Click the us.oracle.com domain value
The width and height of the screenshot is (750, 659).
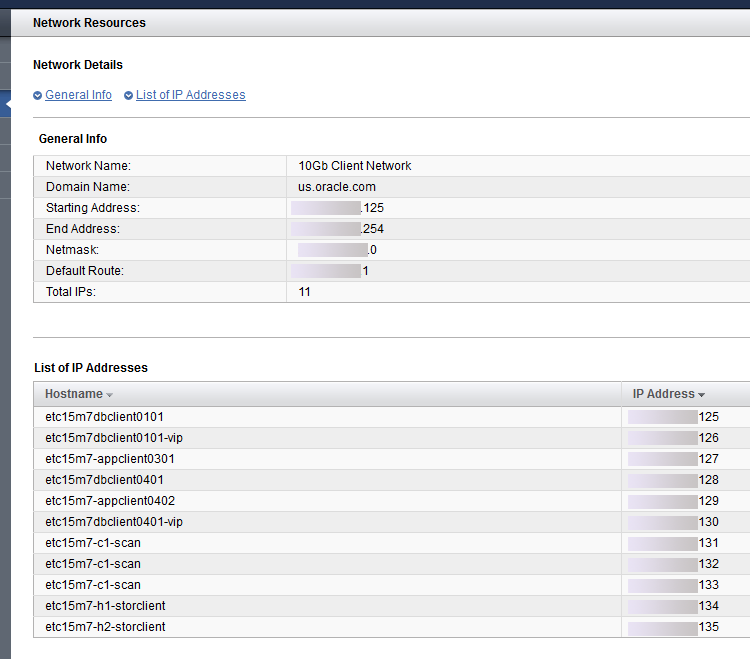point(337,187)
